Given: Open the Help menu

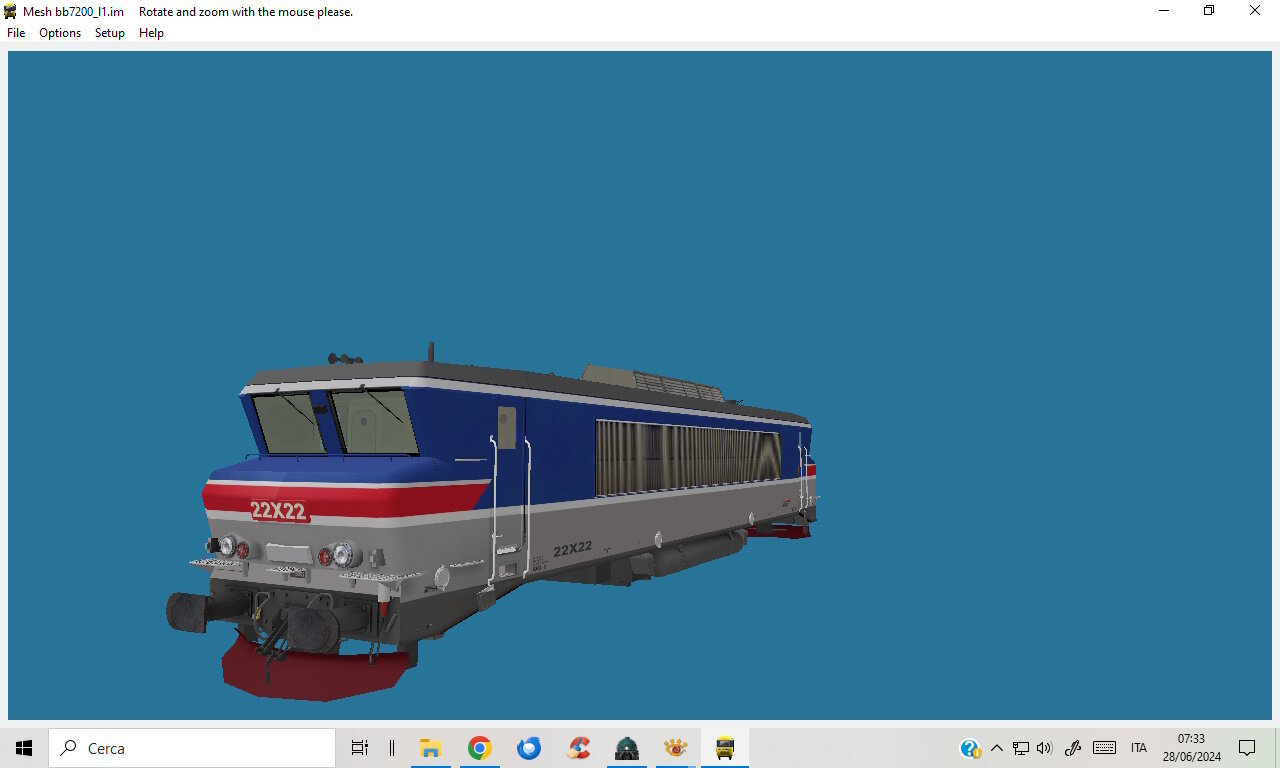Looking at the screenshot, I should pos(151,33).
